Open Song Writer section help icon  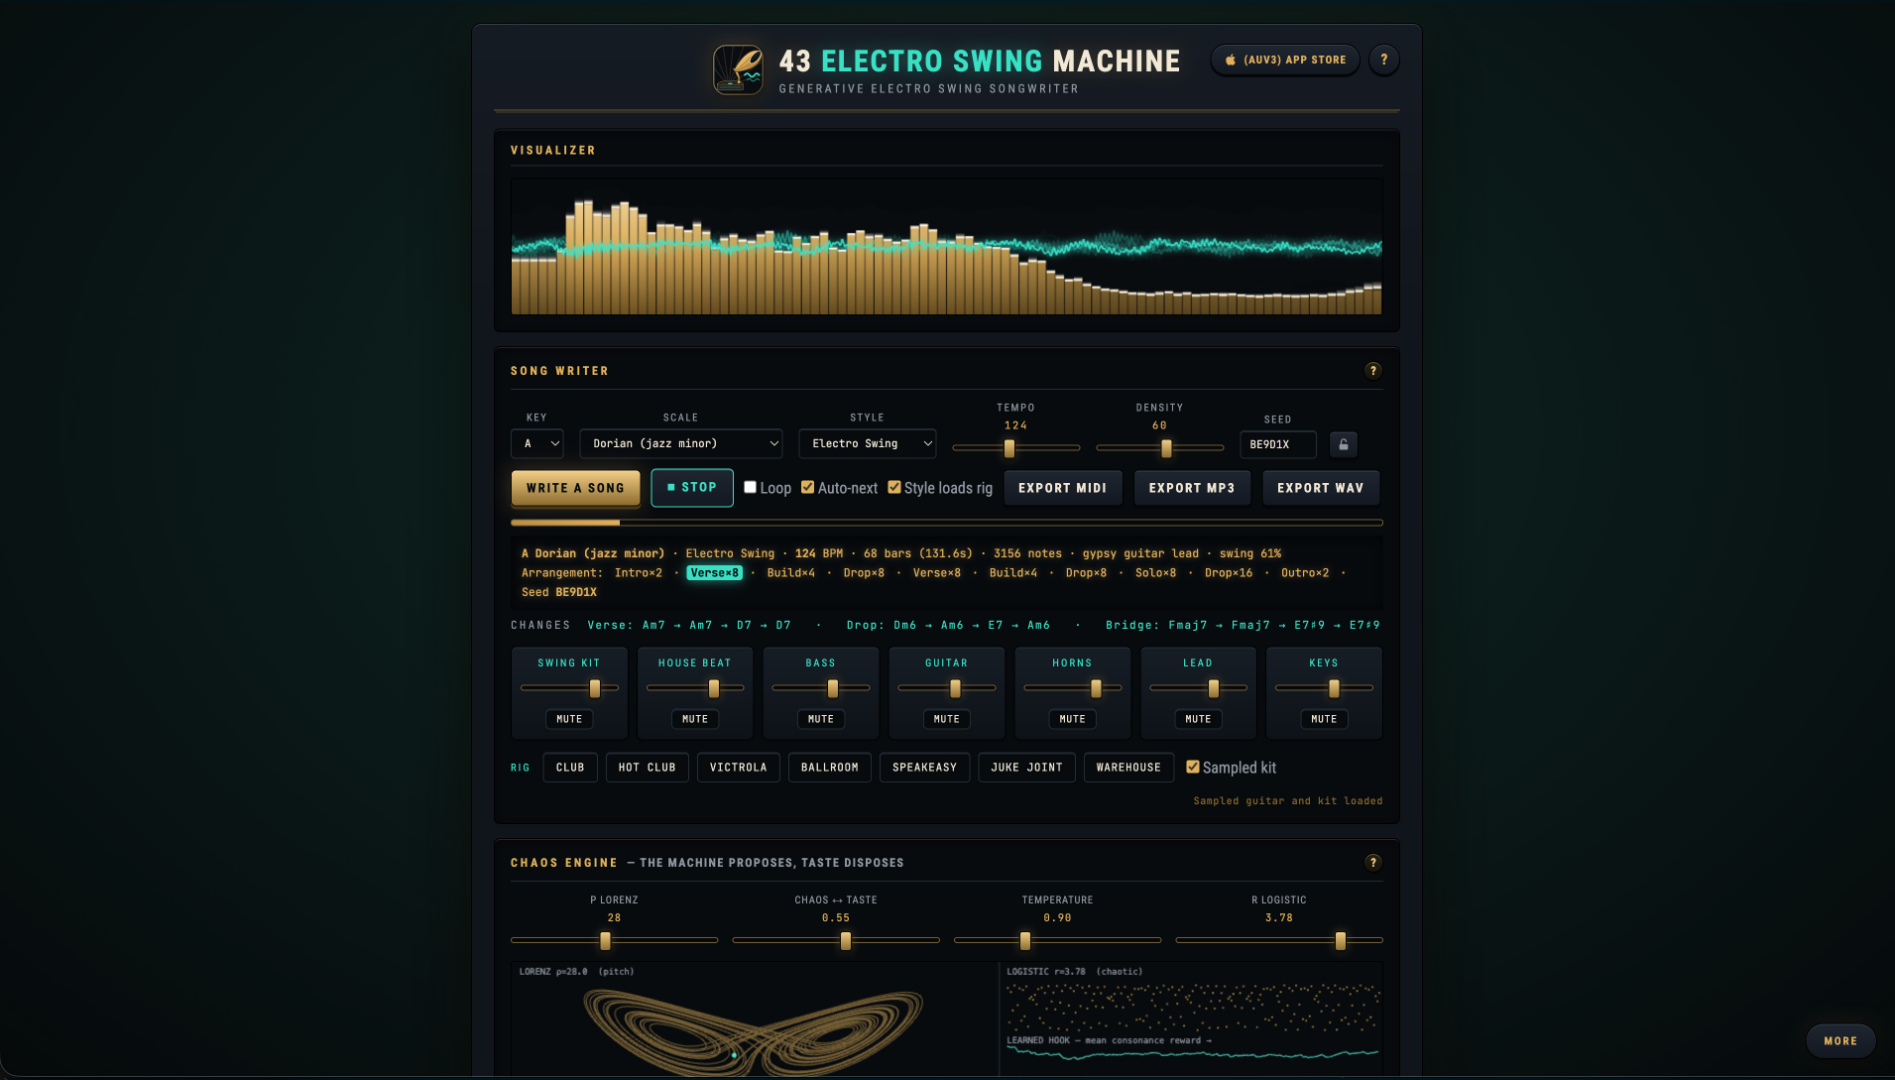coord(1373,371)
